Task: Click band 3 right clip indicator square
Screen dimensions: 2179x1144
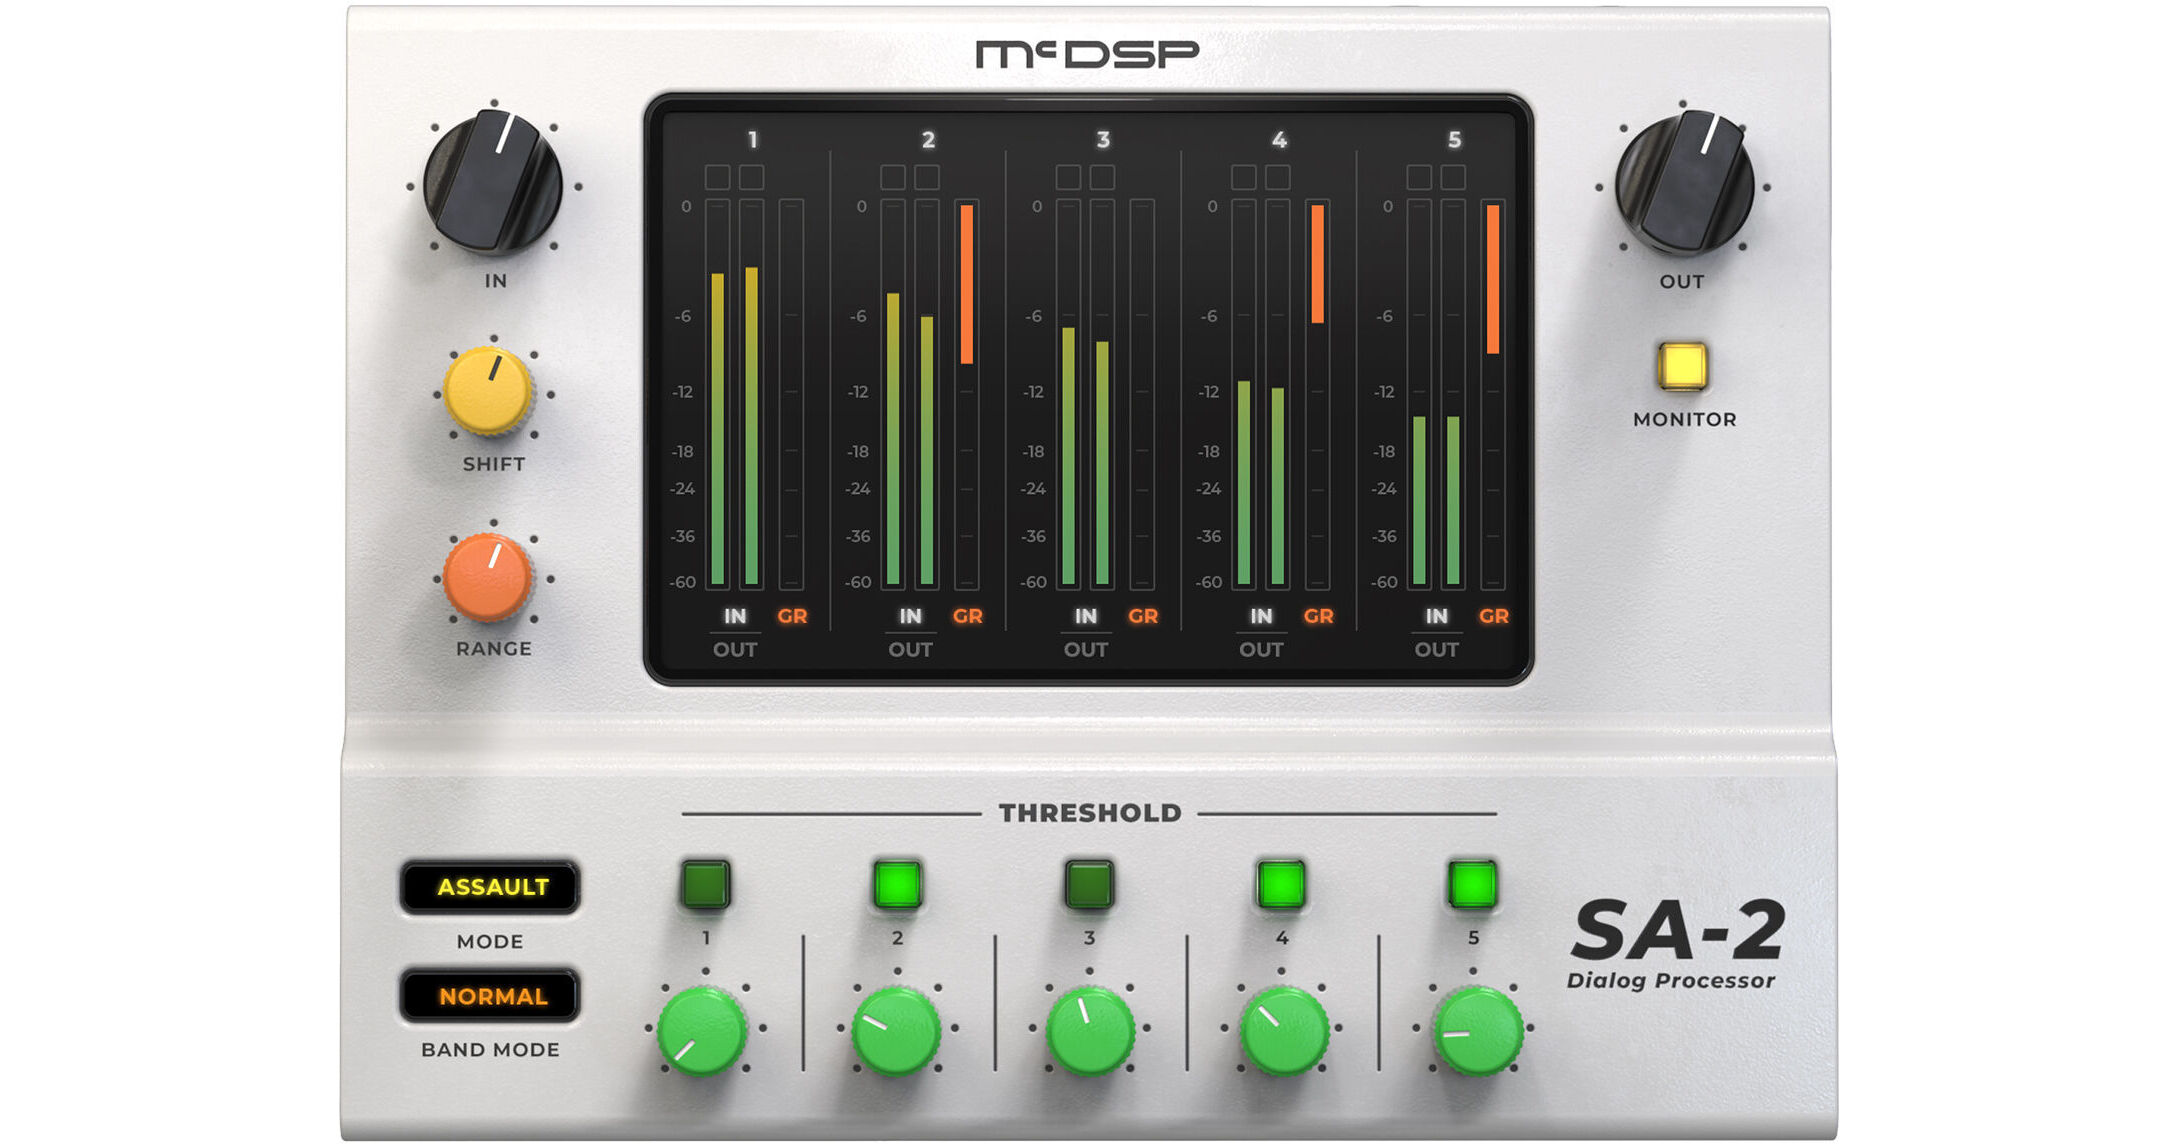Action: 1102,177
